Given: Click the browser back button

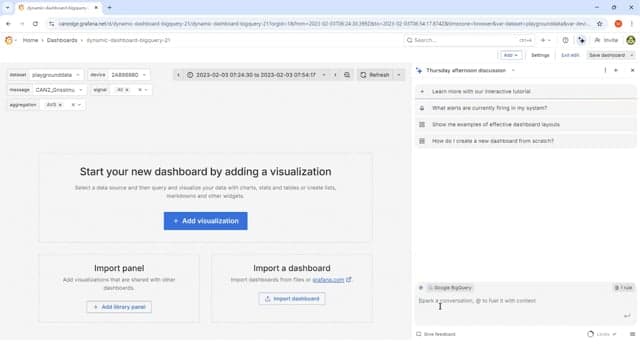Looking at the screenshot, I should [x=8, y=24].
